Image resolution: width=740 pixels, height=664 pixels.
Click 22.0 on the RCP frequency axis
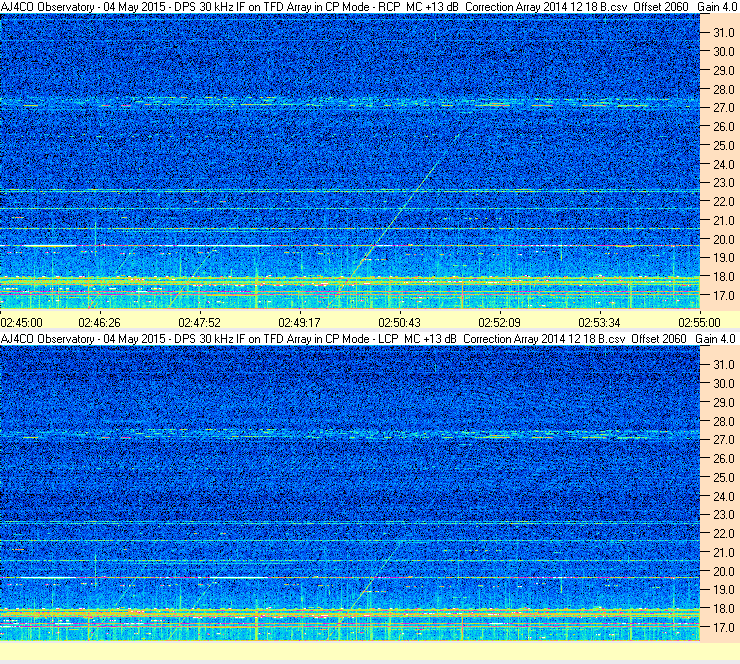(723, 202)
